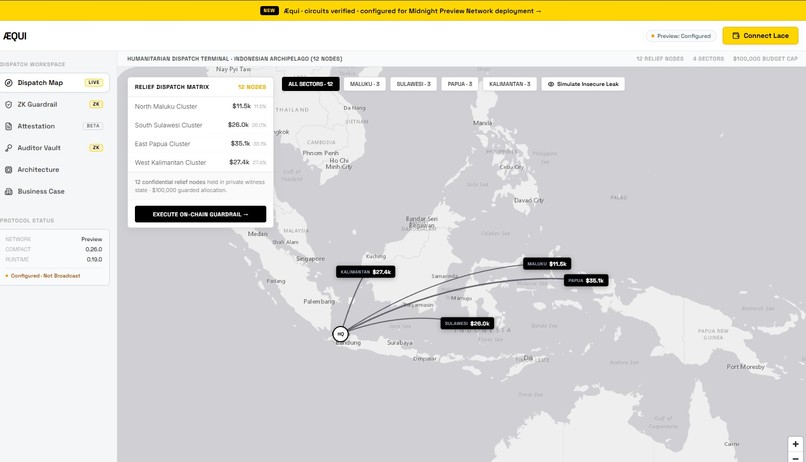Filter map by Sulawesi · 3

[413, 84]
